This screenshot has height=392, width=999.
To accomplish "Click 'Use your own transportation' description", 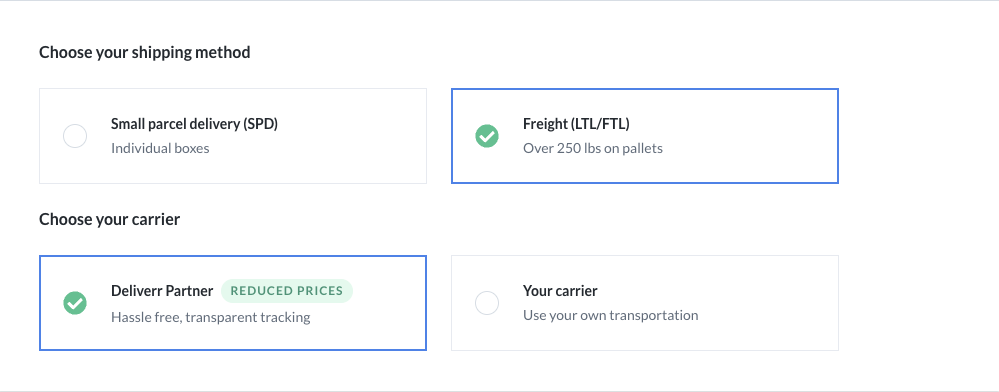I will pos(610,315).
